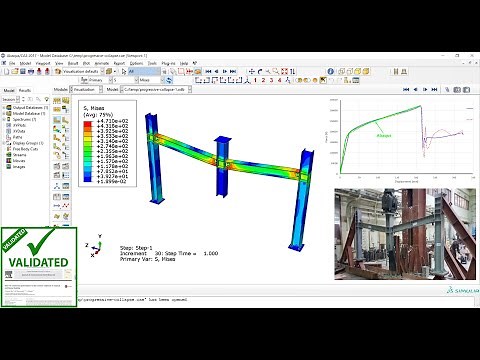Jump to first frame in toolbar
The height and width of the screenshot is (360, 480).
click(208, 71)
